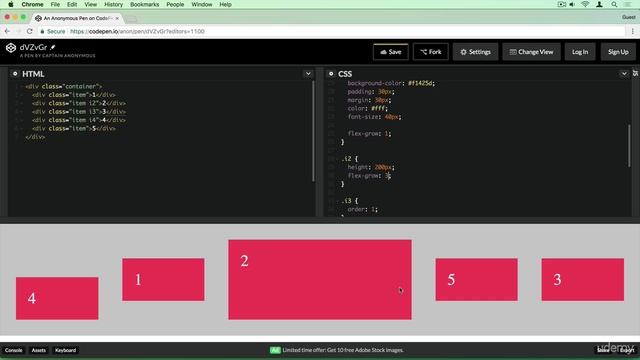Open the History menu
This screenshot has width=640, height=360.
click(x=113, y=4)
